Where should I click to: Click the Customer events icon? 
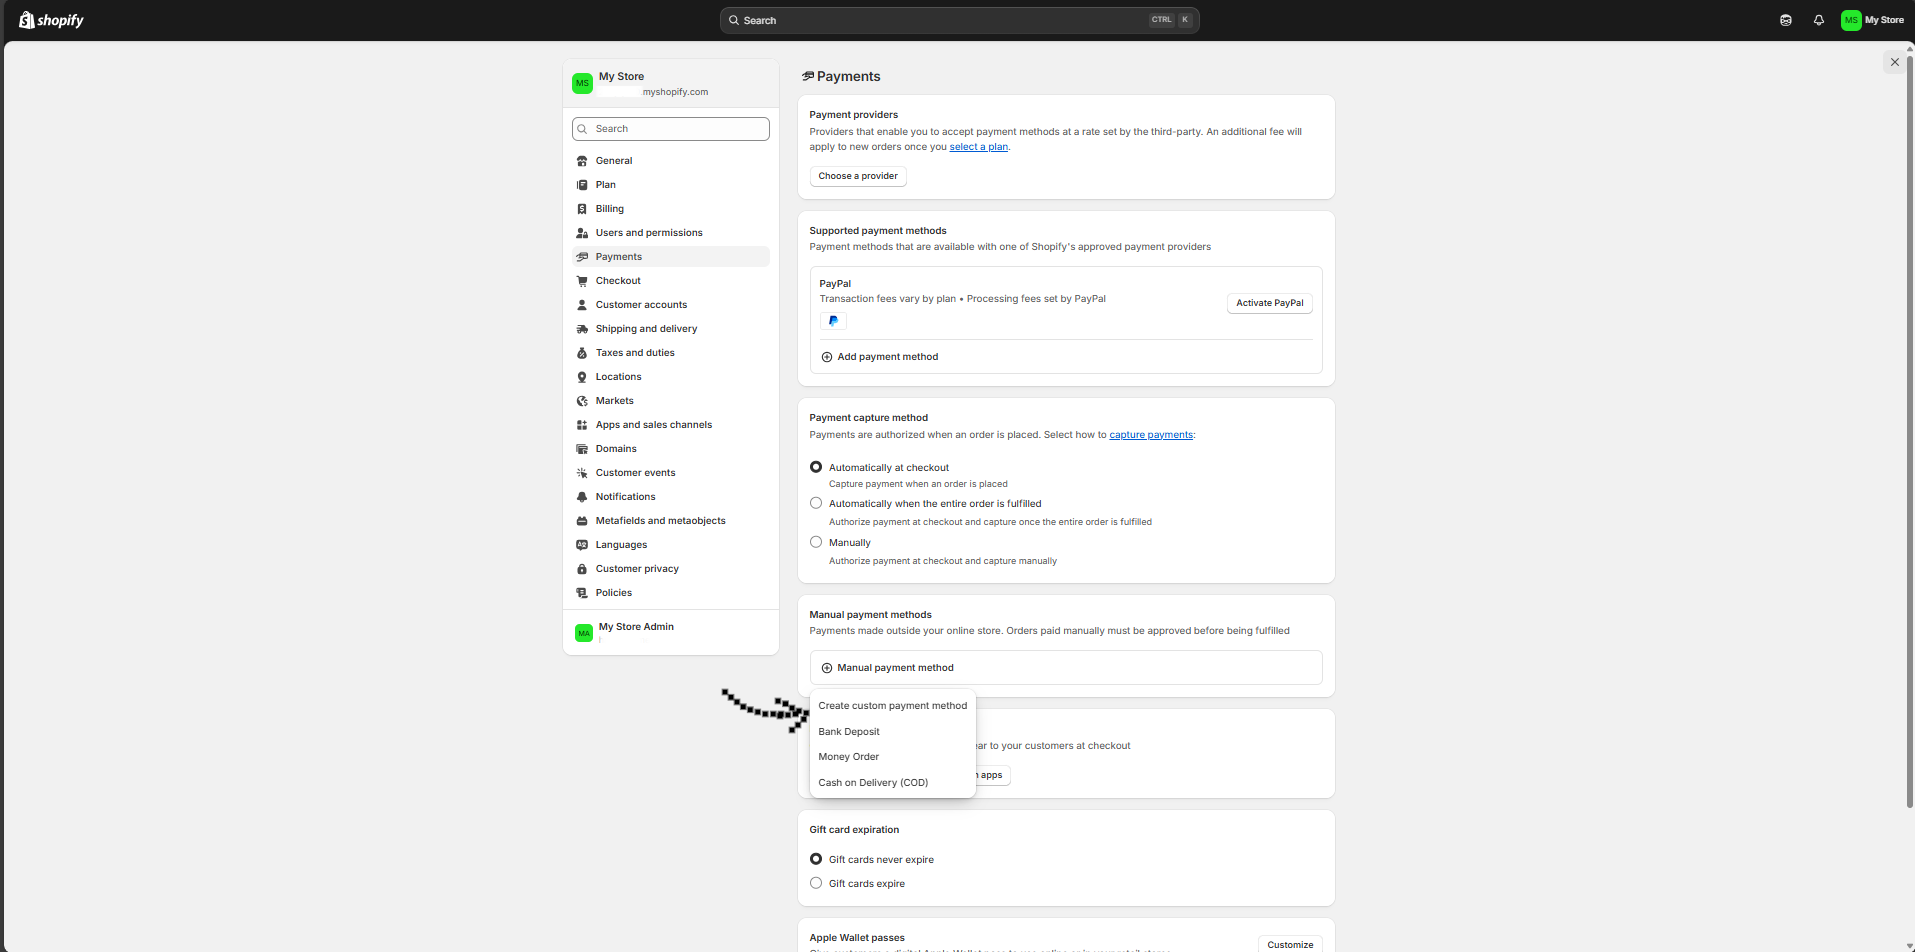click(582, 473)
